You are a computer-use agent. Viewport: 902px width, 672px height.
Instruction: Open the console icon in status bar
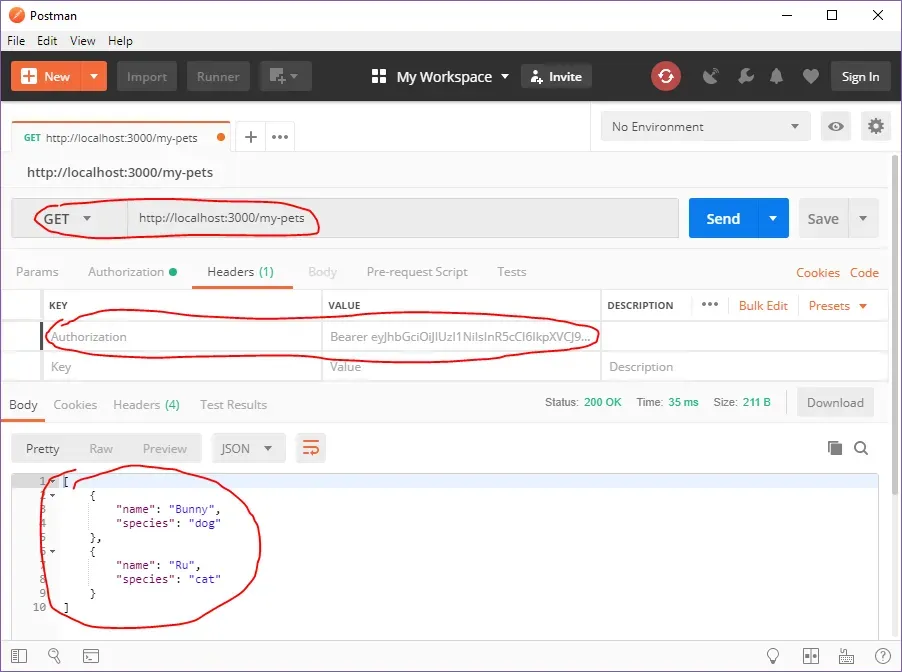pos(90,656)
